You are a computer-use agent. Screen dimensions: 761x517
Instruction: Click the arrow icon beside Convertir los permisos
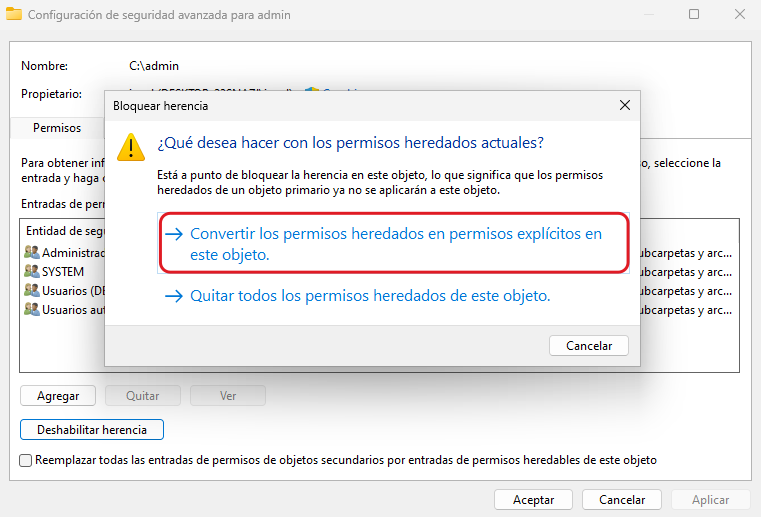[x=174, y=234]
